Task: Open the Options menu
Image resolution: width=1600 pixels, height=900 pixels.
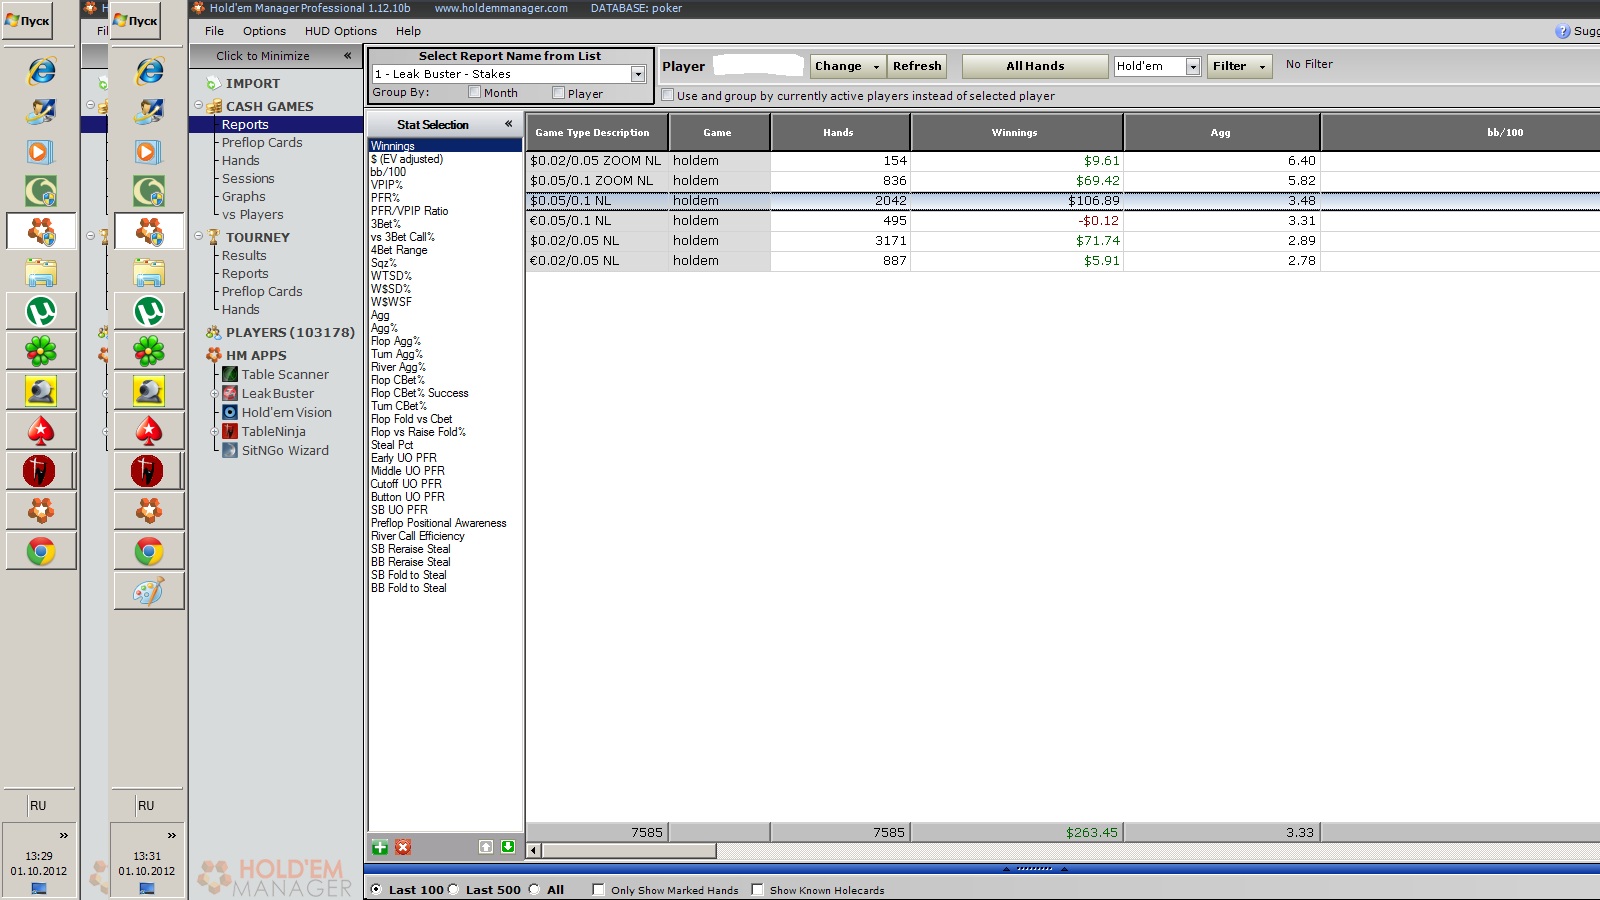Action: 264,31
